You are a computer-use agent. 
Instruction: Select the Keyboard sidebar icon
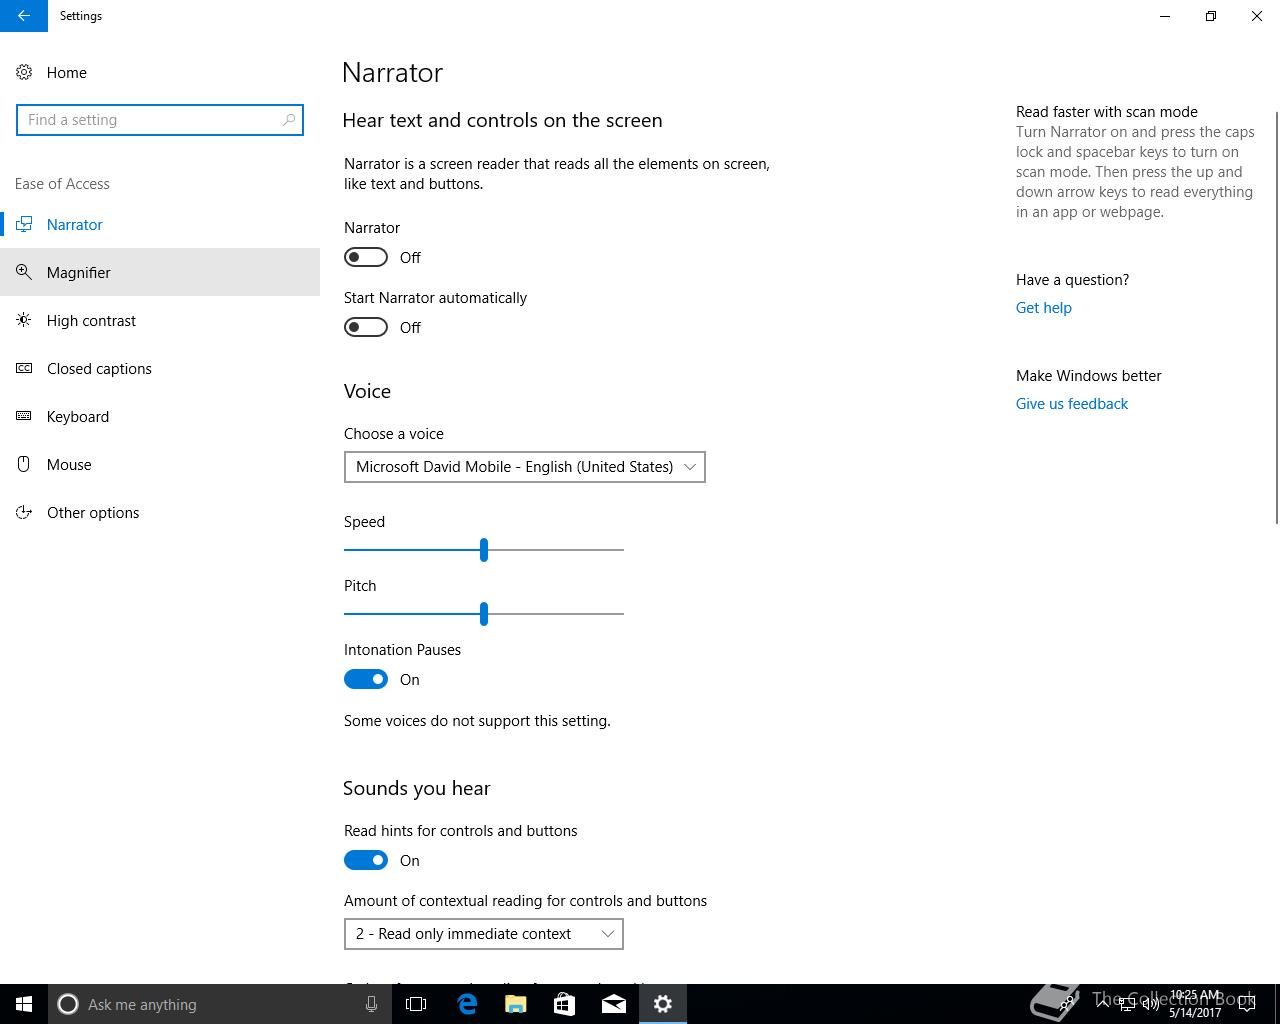(24, 416)
